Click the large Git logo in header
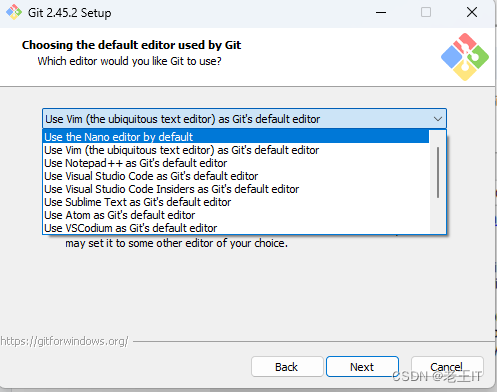 [x=465, y=57]
